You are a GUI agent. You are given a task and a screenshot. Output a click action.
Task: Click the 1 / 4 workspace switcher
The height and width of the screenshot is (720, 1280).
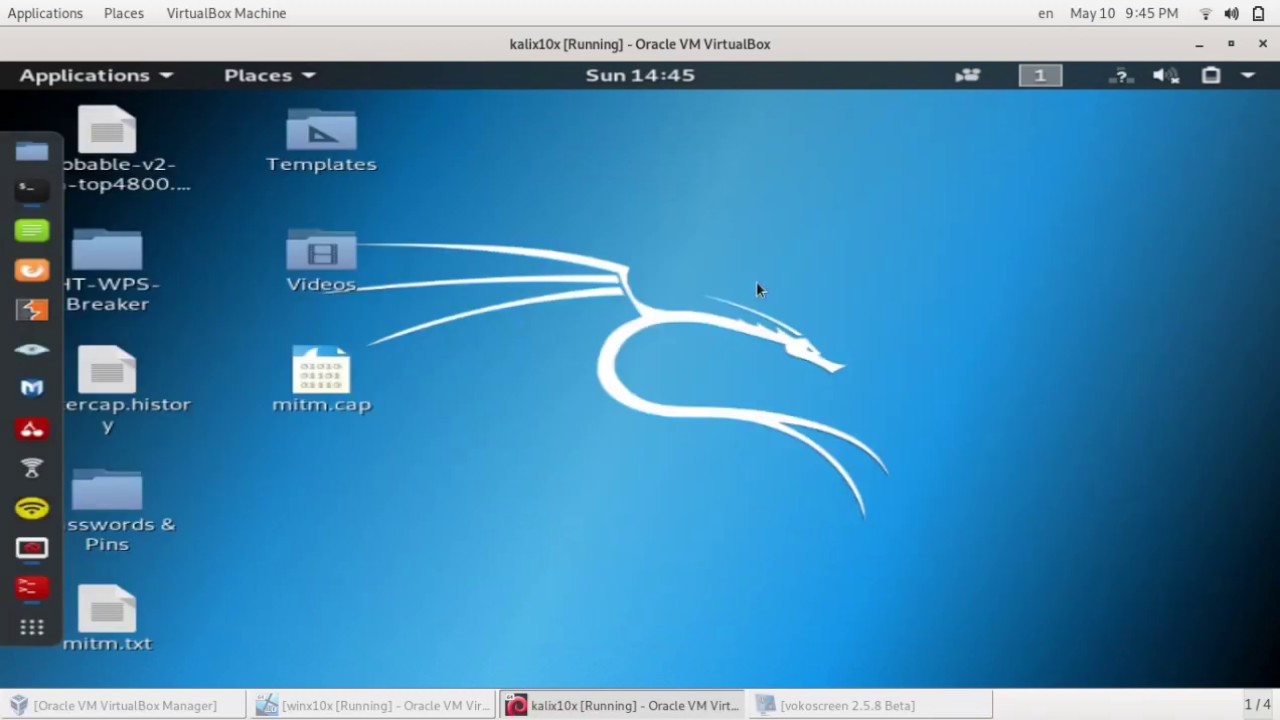(x=1257, y=705)
